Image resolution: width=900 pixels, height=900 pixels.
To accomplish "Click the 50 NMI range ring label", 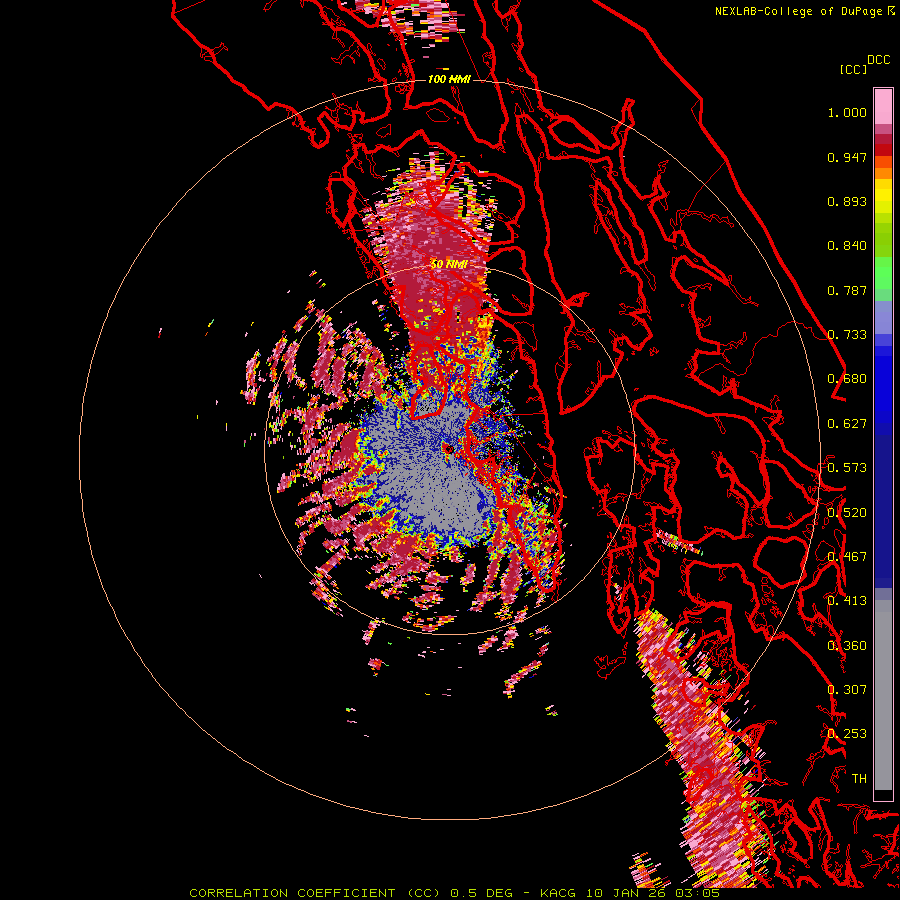I will click(449, 265).
